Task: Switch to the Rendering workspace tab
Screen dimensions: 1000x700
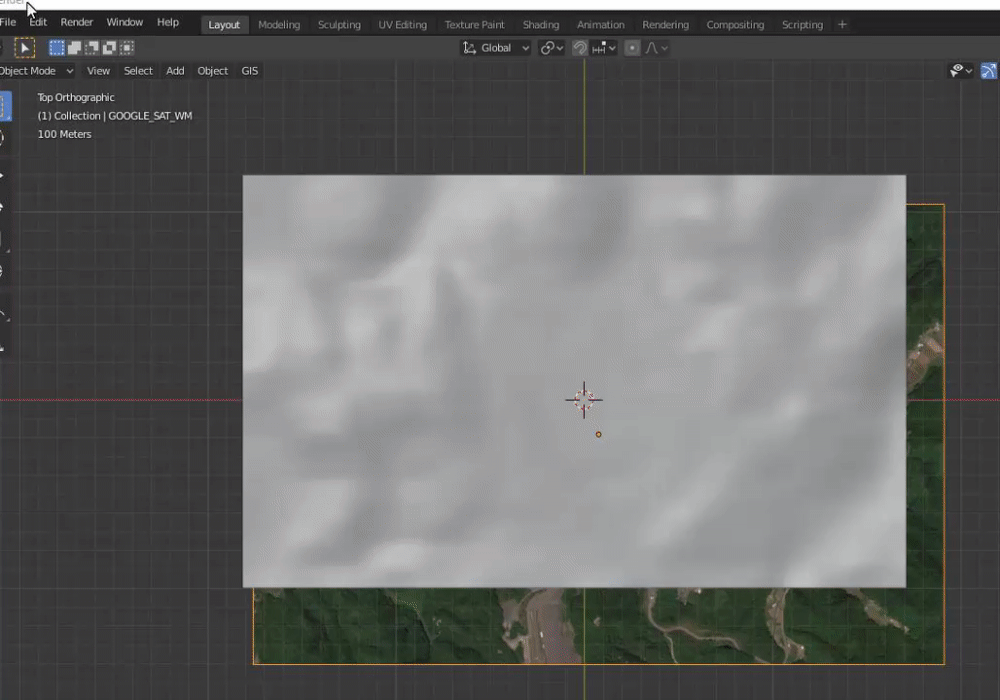Action: [x=665, y=25]
